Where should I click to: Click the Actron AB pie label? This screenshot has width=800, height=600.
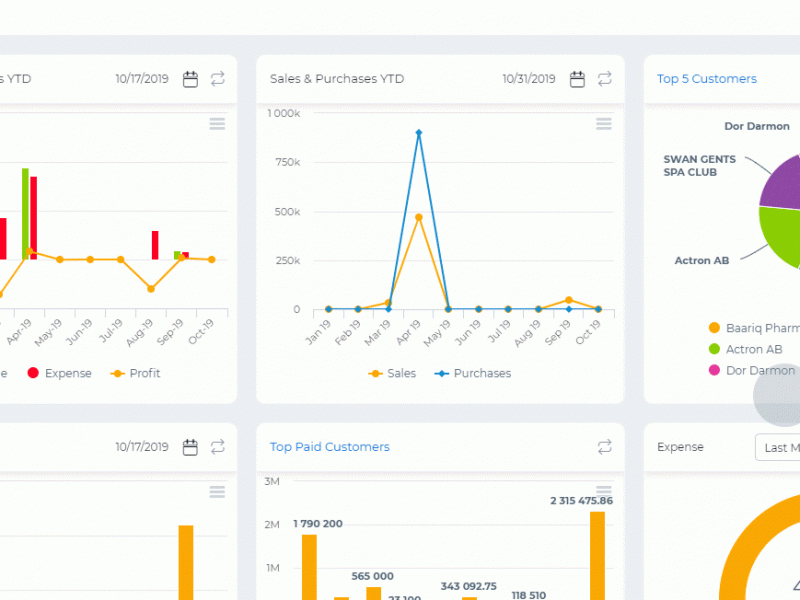(x=702, y=261)
